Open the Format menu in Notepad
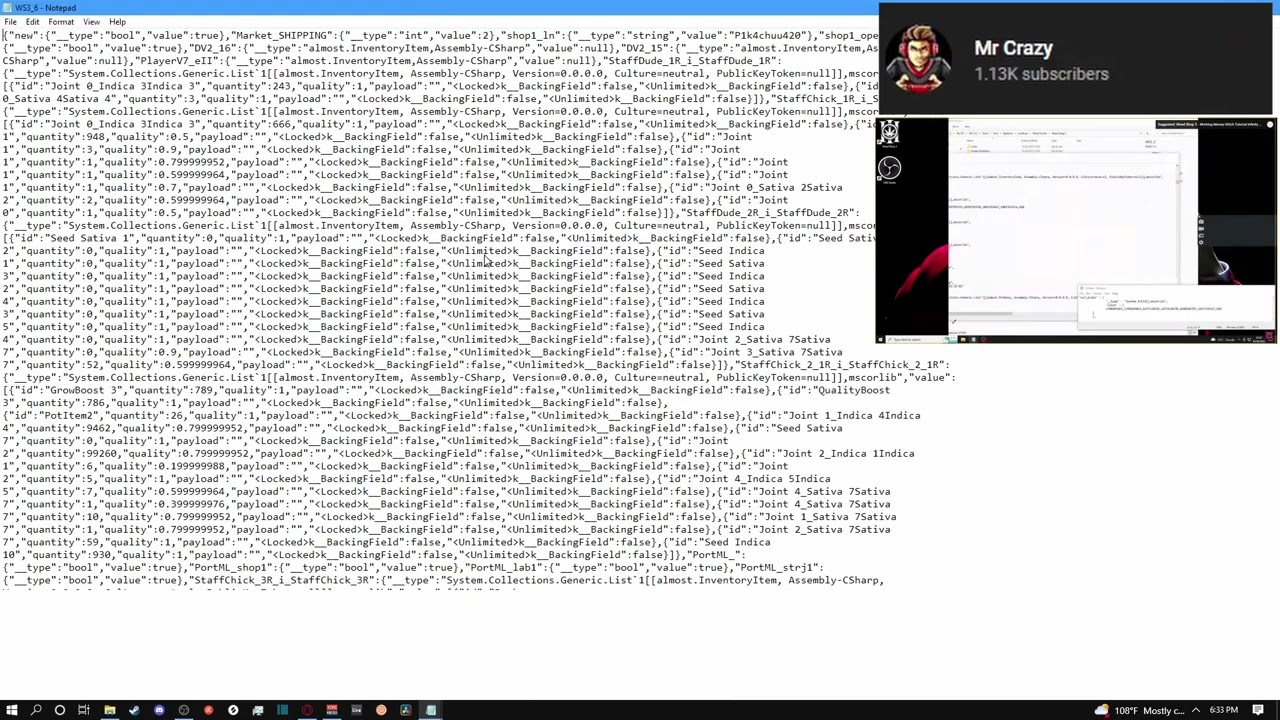The width and height of the screenshot is (1280, 720). [61, 22]
